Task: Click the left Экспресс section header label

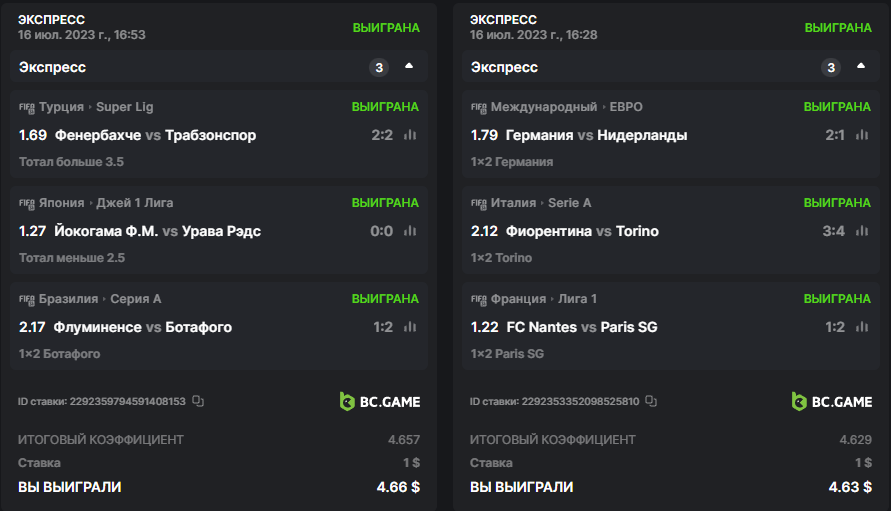Action: tap(52, 67)
